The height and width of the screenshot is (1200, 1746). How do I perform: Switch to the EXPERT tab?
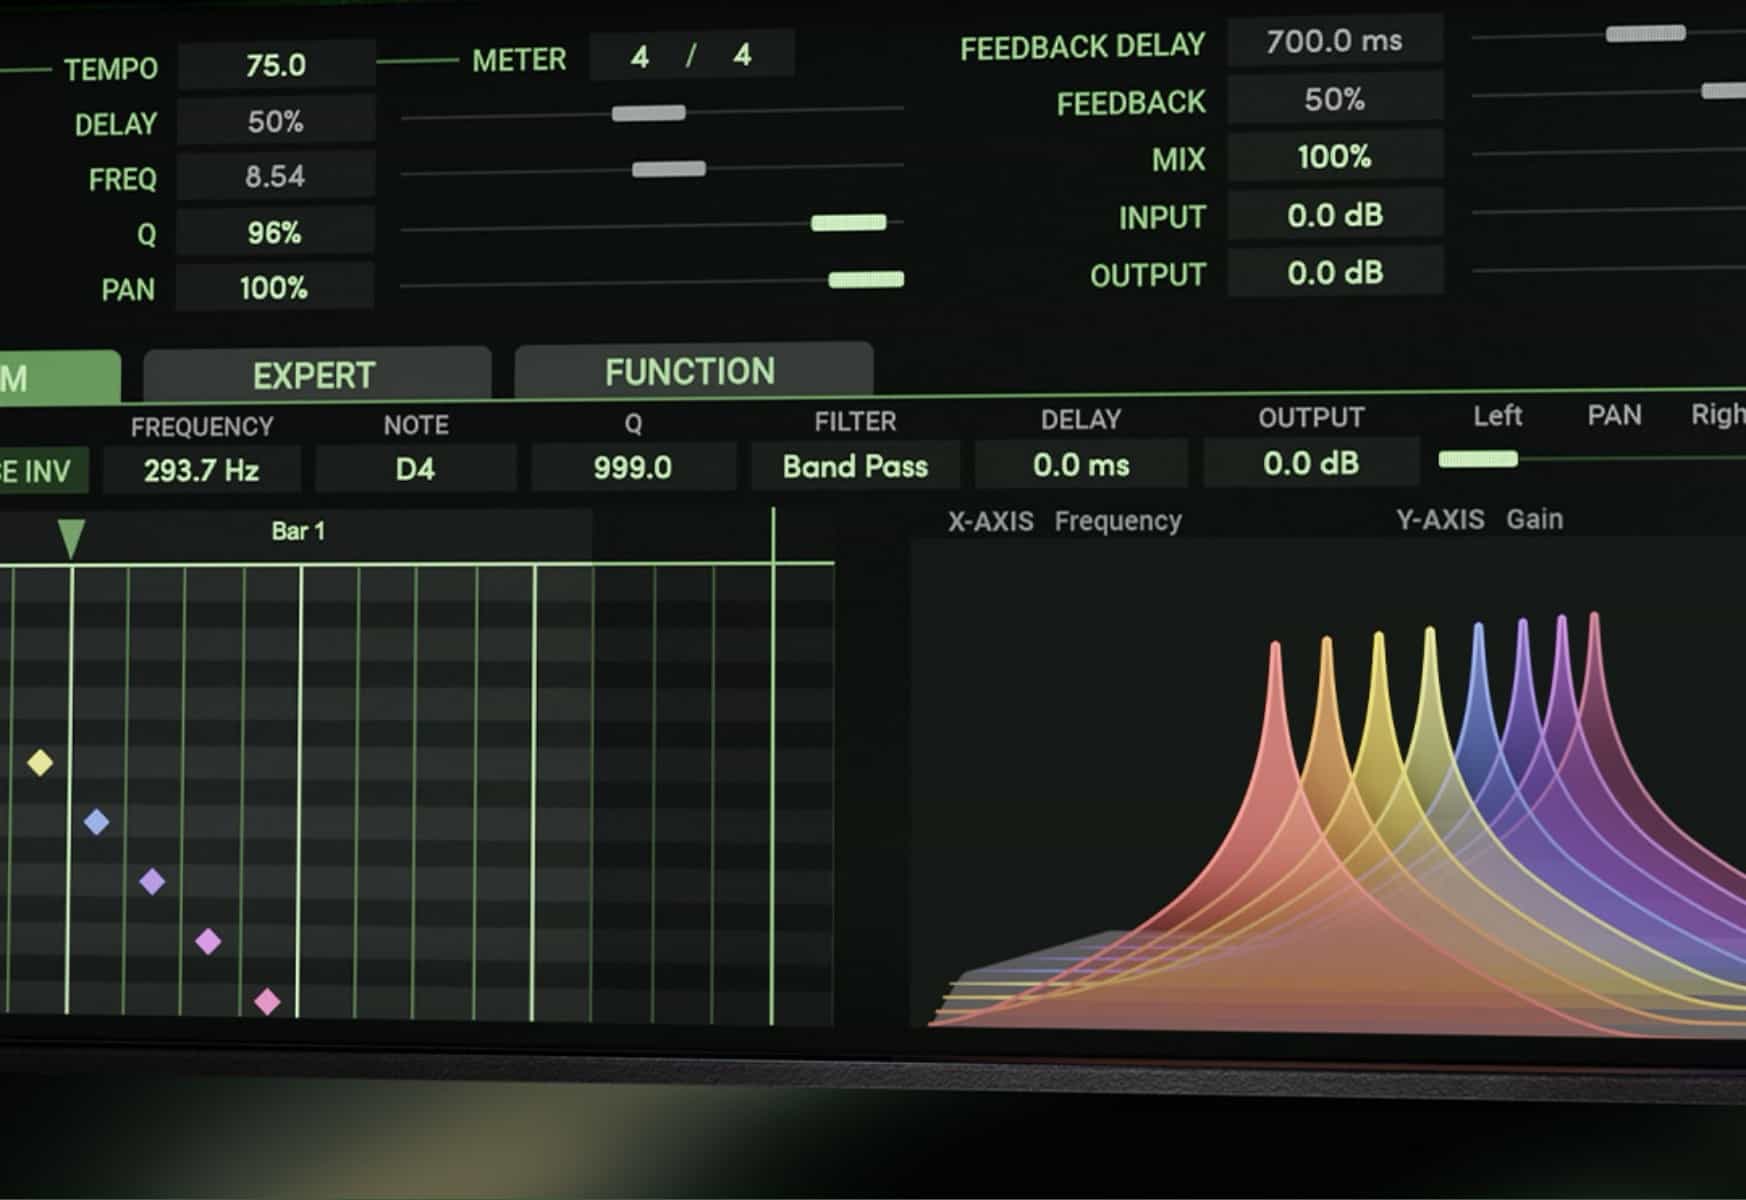coord(315,376)
